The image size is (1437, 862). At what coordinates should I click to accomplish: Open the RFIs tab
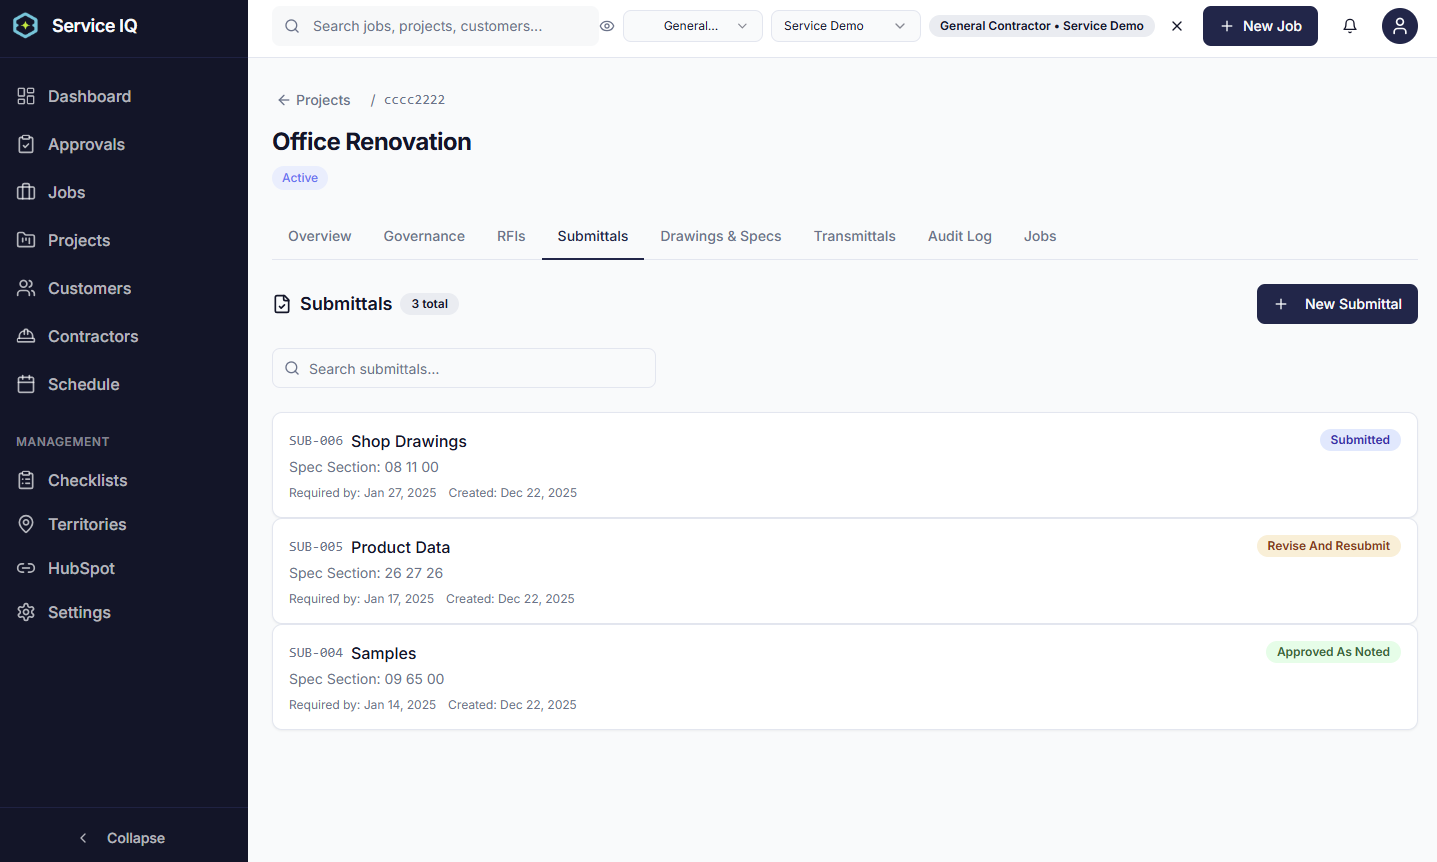[x=511, y=236]
